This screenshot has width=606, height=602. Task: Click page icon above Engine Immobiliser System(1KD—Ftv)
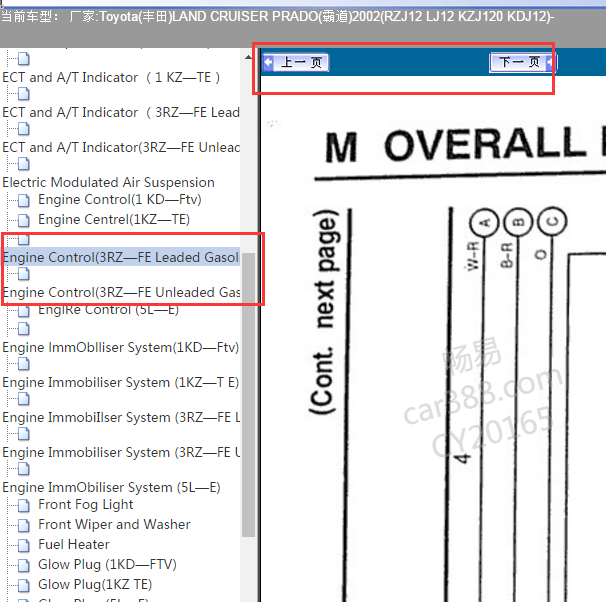coord(24,329)
